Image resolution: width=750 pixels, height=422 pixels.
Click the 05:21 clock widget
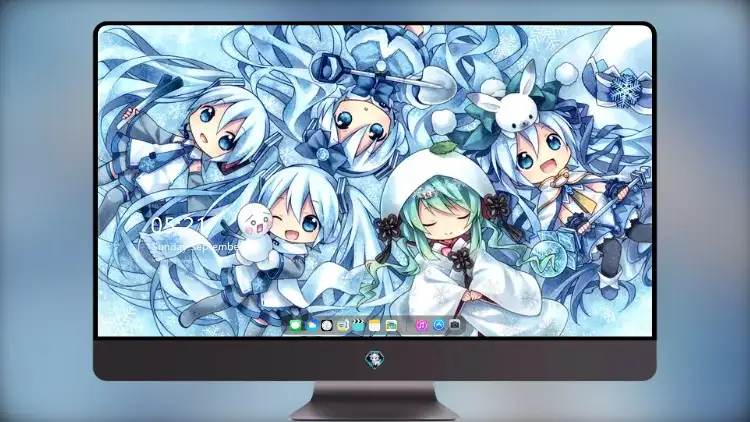[178, 225]
